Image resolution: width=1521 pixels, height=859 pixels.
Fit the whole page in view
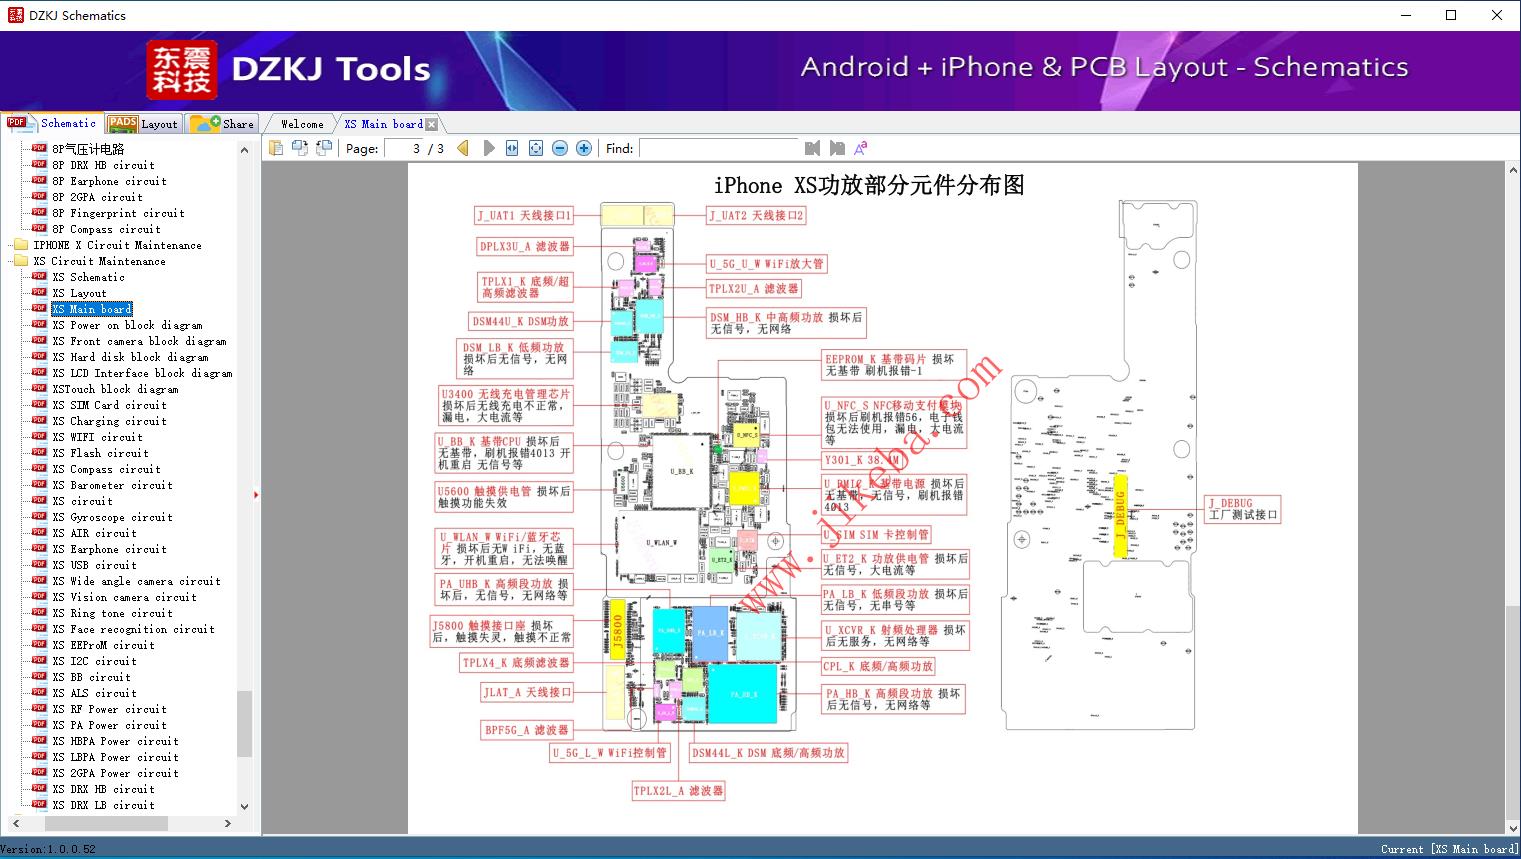[536, 148]
